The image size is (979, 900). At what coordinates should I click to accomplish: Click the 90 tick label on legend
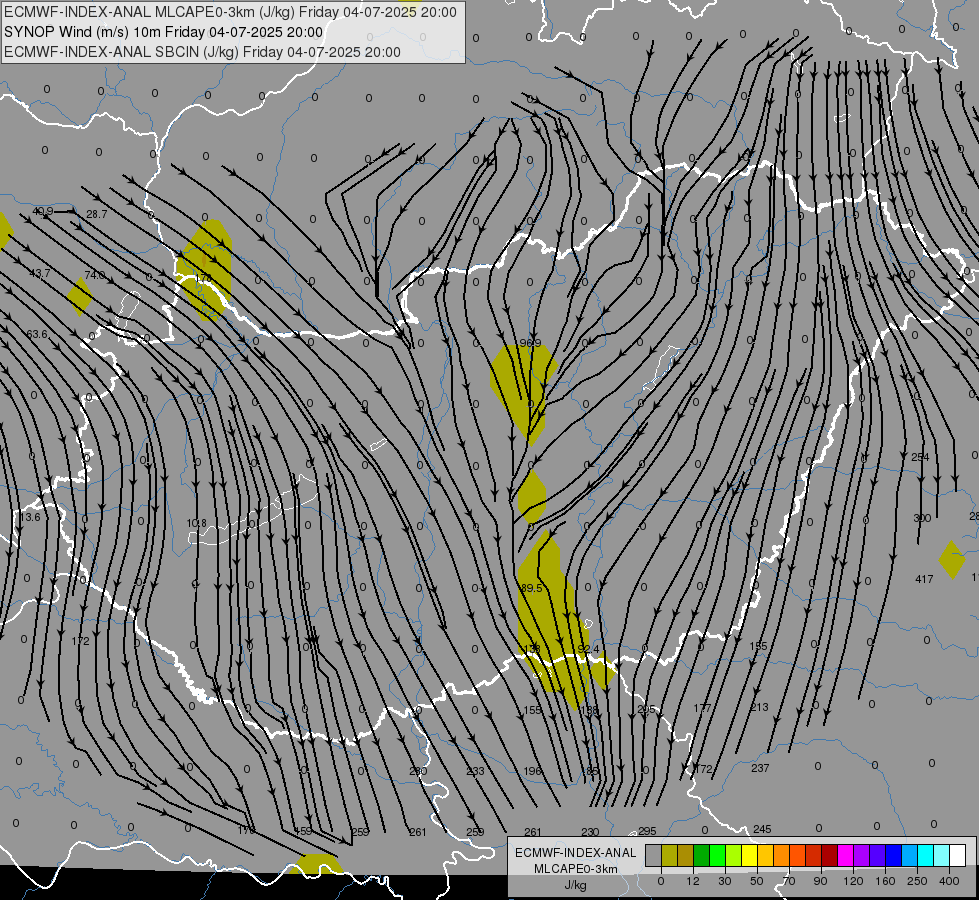820,881
